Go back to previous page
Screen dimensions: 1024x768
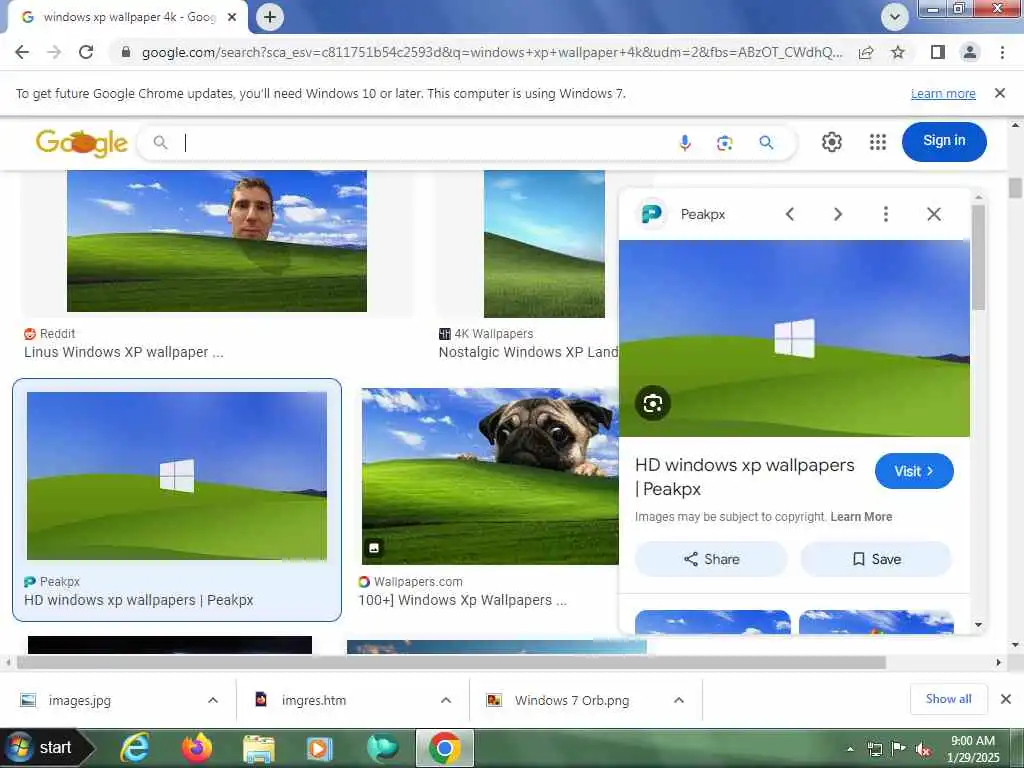tap(22, 52)
